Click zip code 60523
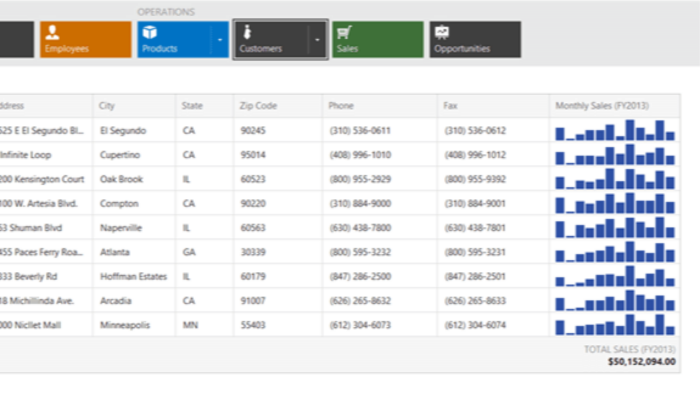The image size is (700, 394). click(x=253, y=179)
